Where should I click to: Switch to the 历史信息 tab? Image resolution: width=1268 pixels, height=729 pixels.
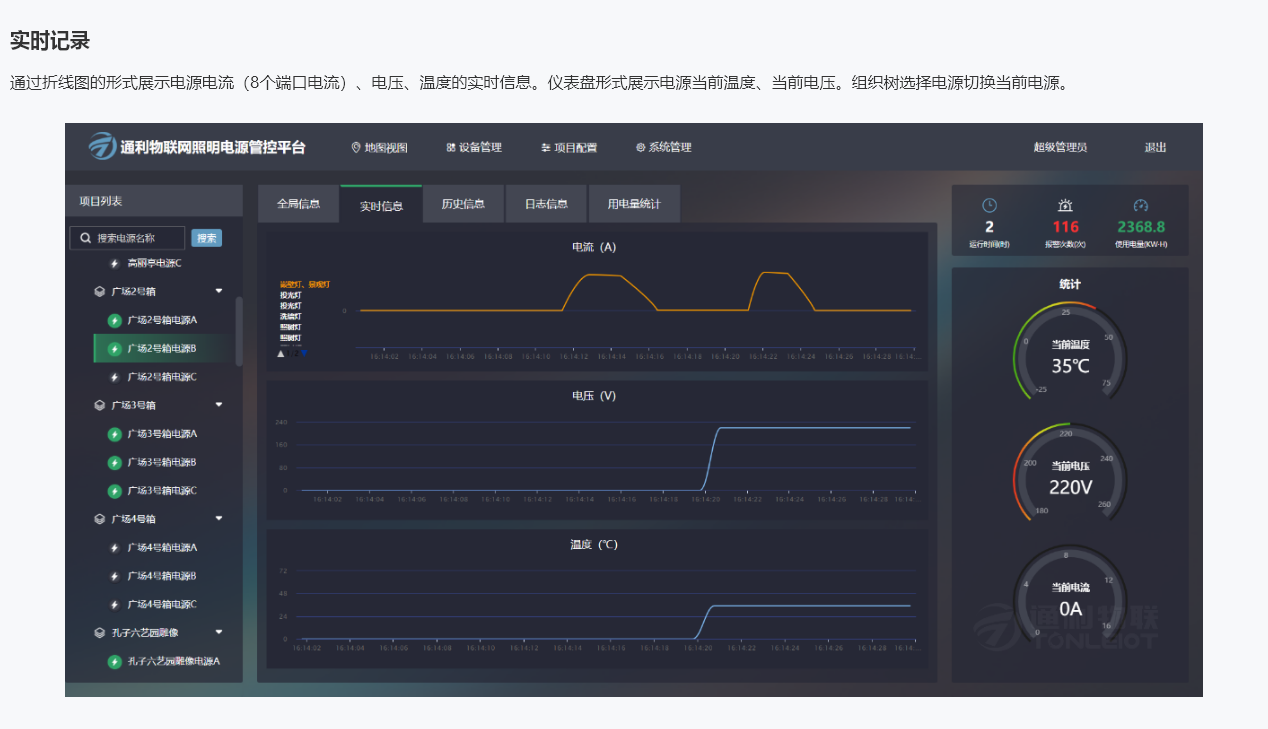(x=463, y=204)
